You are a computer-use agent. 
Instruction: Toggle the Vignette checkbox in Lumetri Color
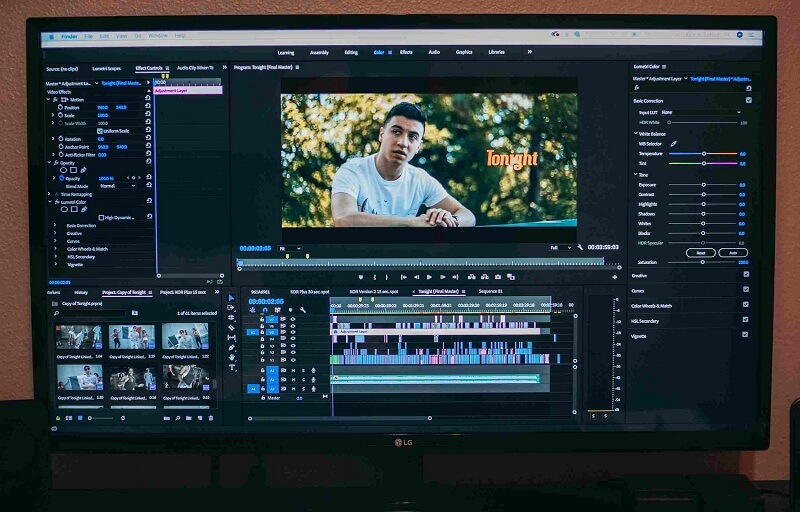746,336
